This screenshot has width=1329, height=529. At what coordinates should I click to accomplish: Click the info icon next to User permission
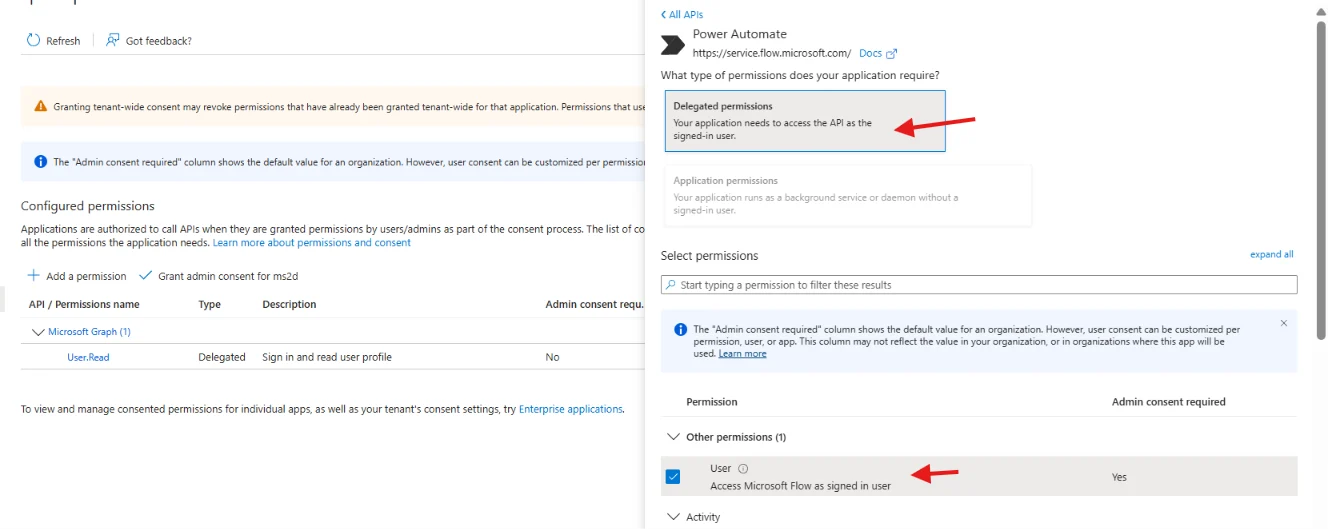pos(743,468)
